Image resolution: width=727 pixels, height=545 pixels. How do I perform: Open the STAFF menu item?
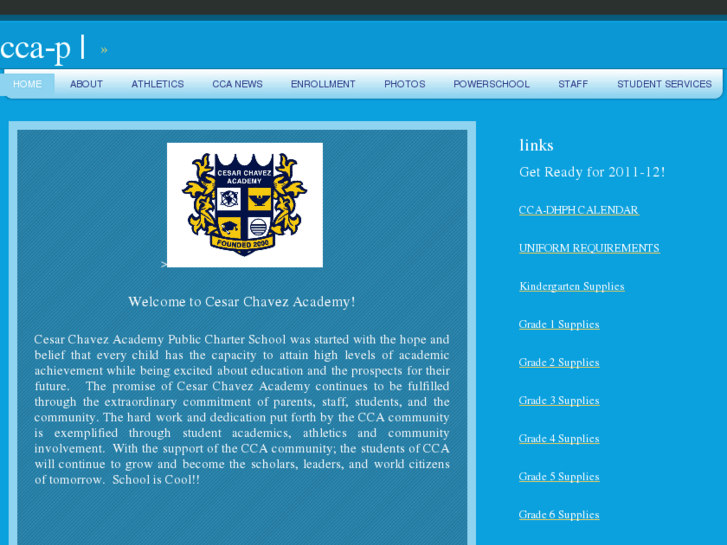point(573,84)
